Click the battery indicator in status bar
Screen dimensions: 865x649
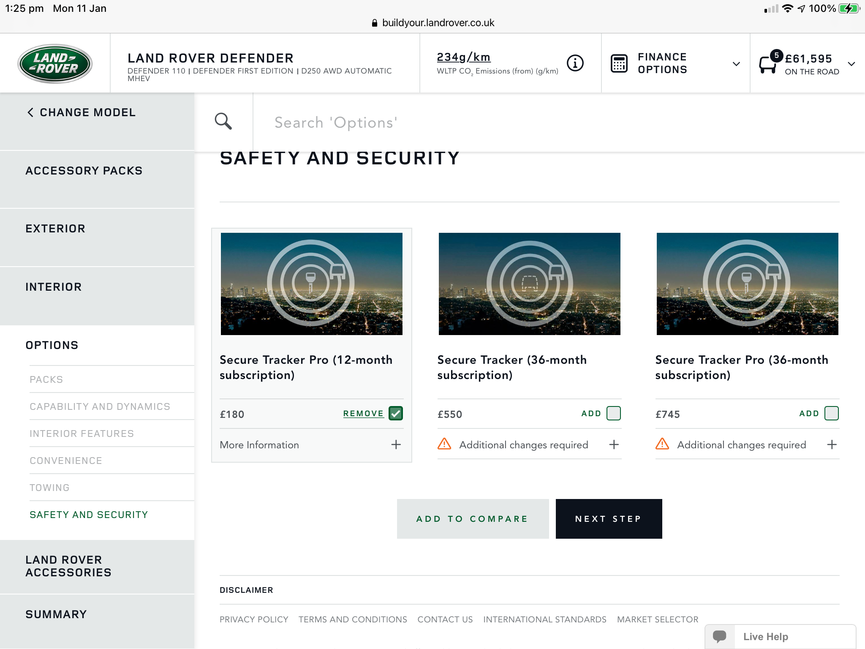tap(848, 8)
